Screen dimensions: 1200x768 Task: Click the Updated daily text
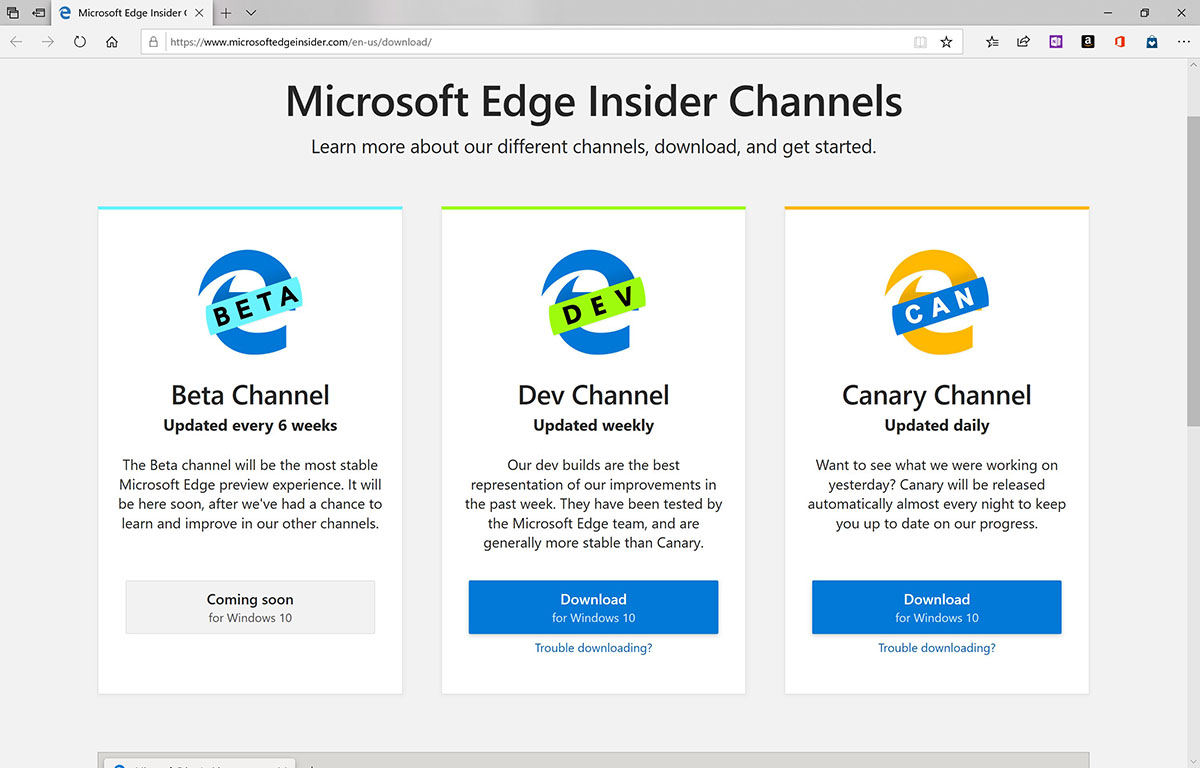click(x=937, y=425)
